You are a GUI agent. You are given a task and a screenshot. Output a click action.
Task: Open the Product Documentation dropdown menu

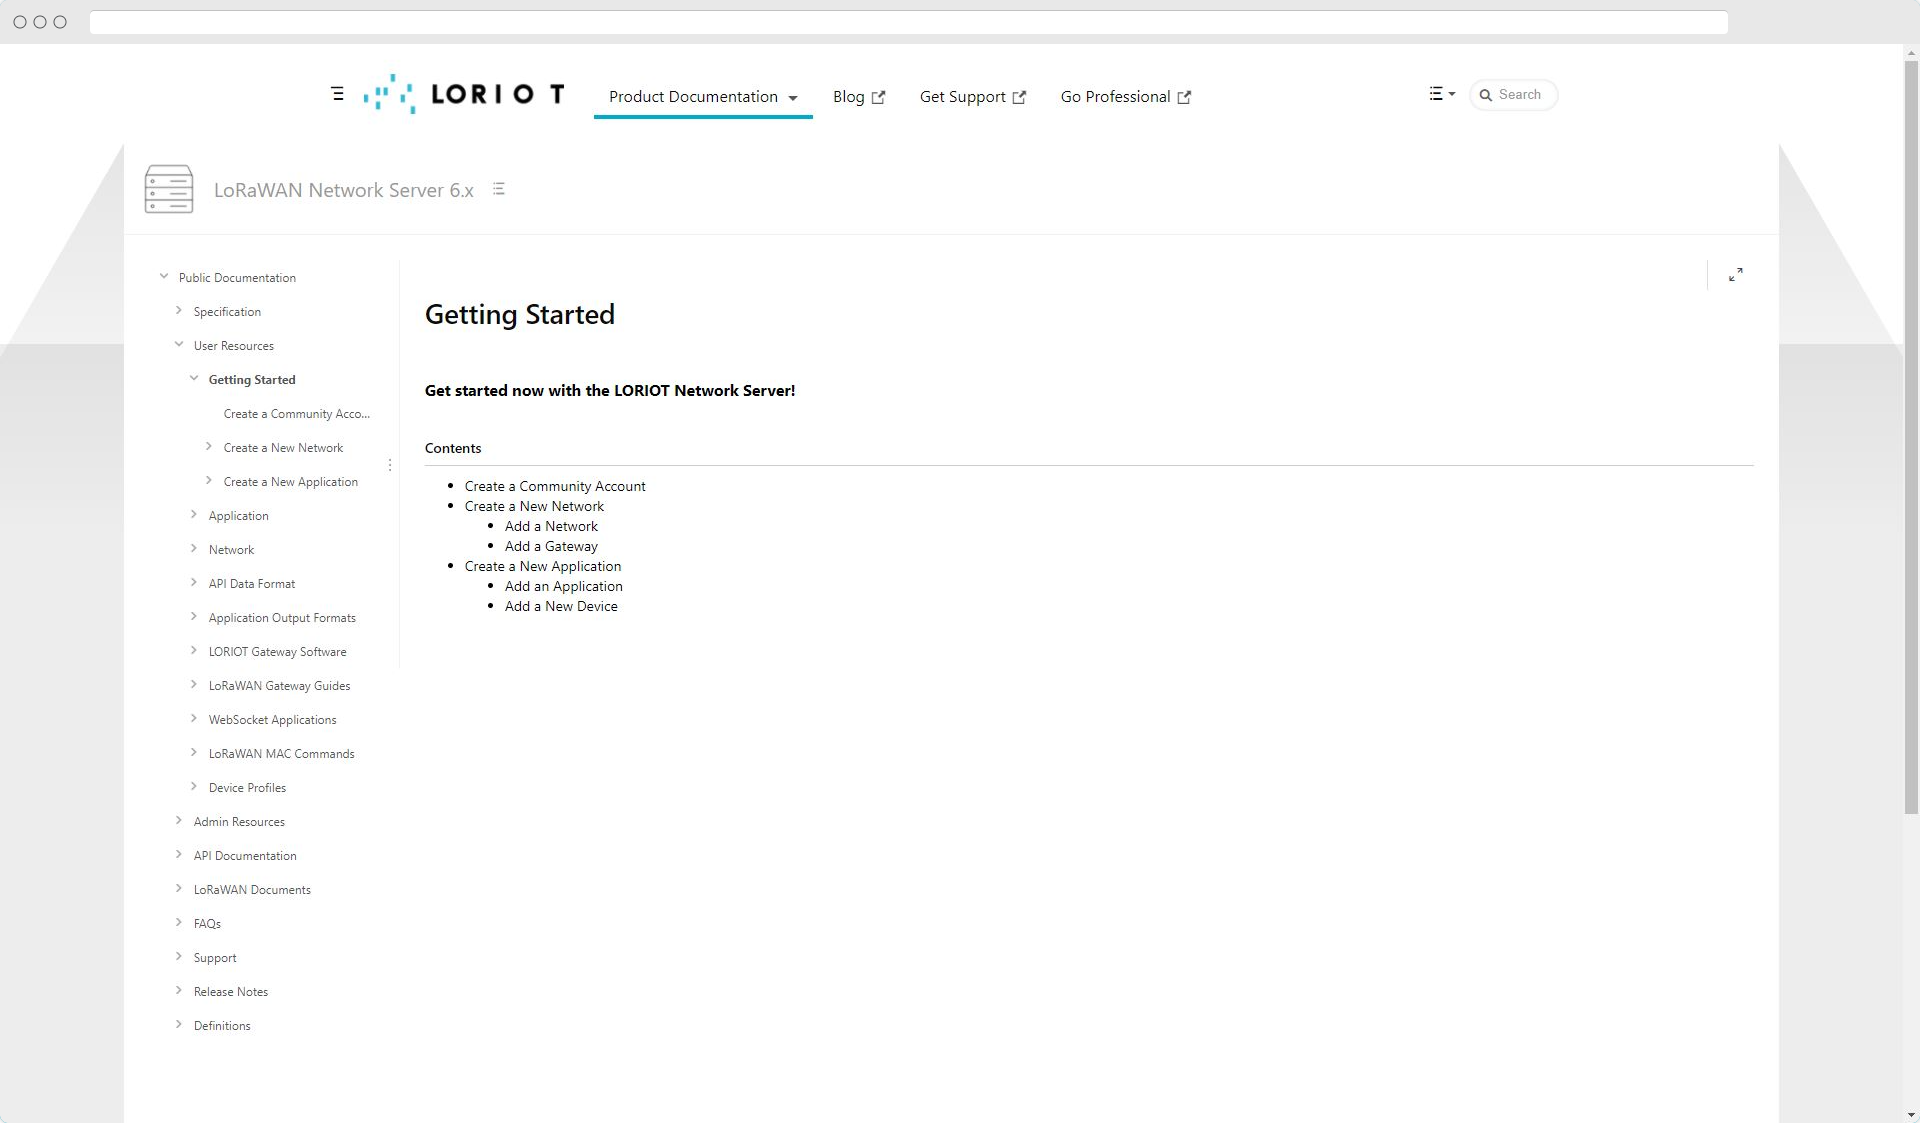point(703,97)
